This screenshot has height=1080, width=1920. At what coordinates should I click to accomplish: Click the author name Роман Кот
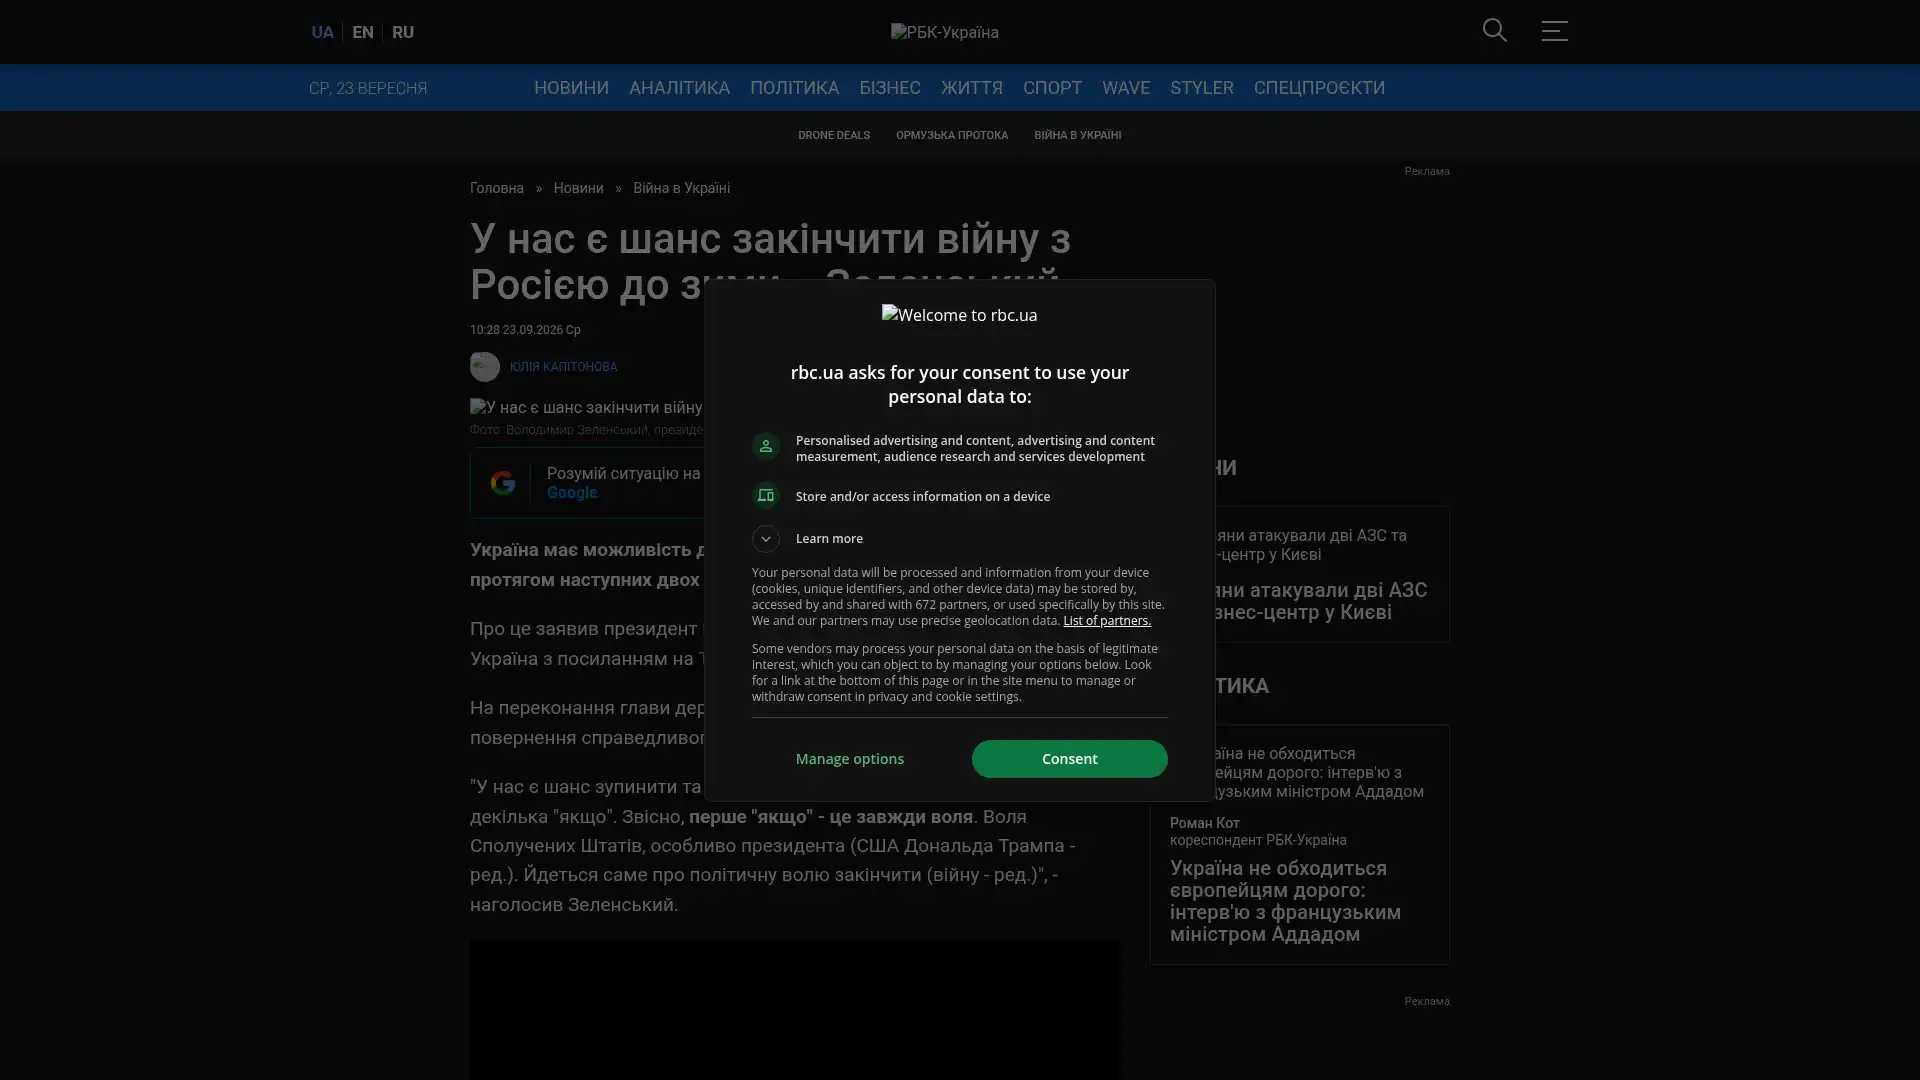click(1205, 823)
